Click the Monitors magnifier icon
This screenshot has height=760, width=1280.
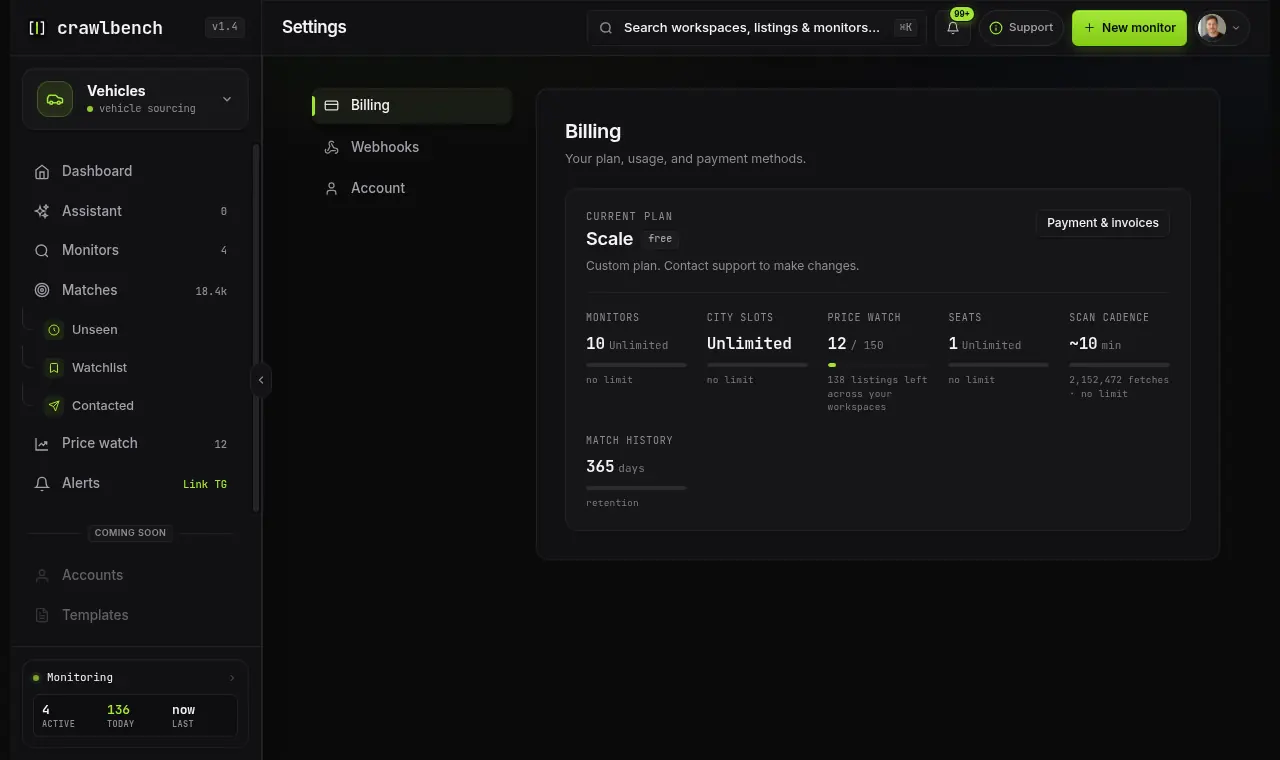tap(42, 251)
